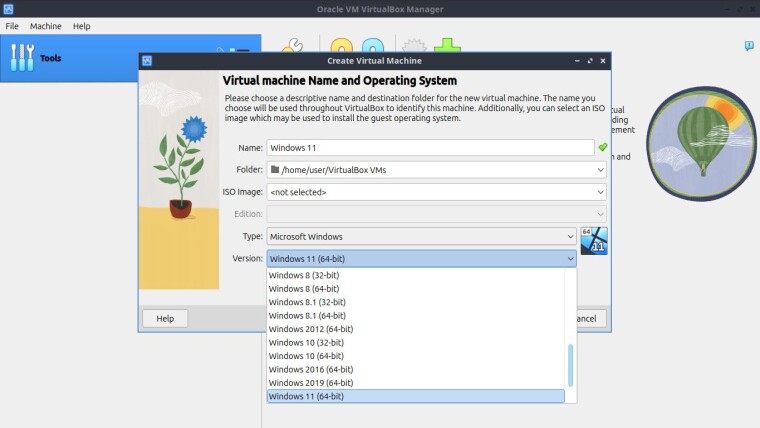
Task: Select Windows 2016 (64-bit) from list
Action: (416, 369)
